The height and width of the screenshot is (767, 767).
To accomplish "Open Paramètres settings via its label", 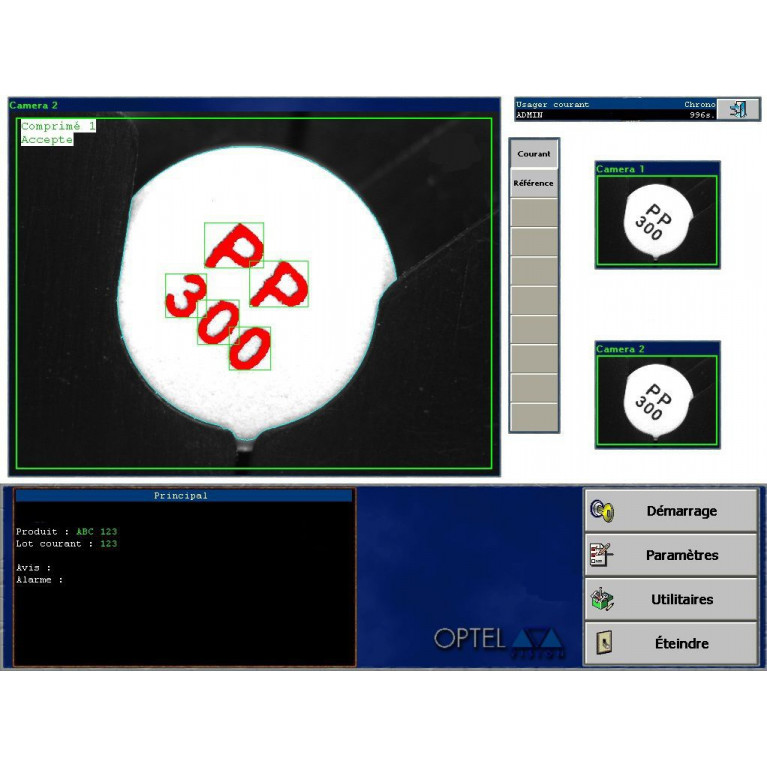I will pyautogui.click(x=682, y=555).
